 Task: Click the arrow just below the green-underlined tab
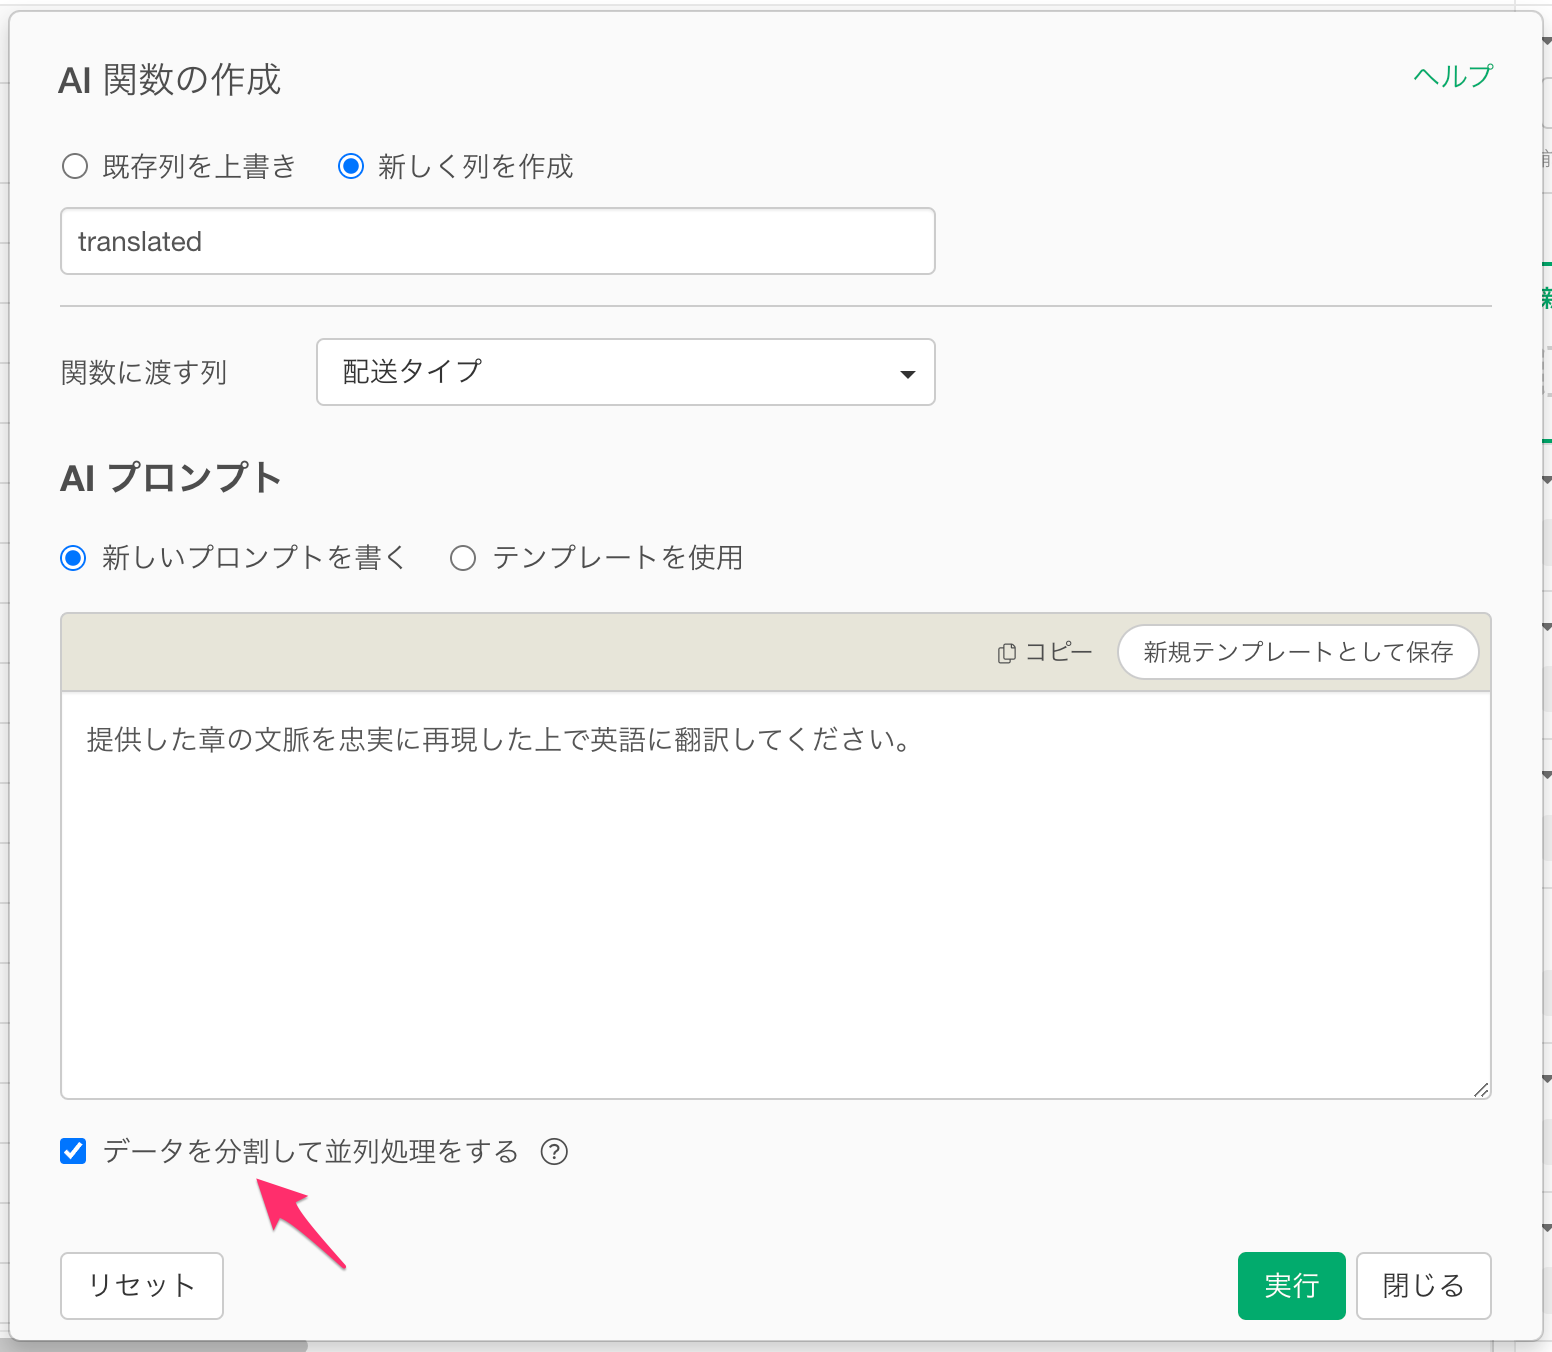1547,480
